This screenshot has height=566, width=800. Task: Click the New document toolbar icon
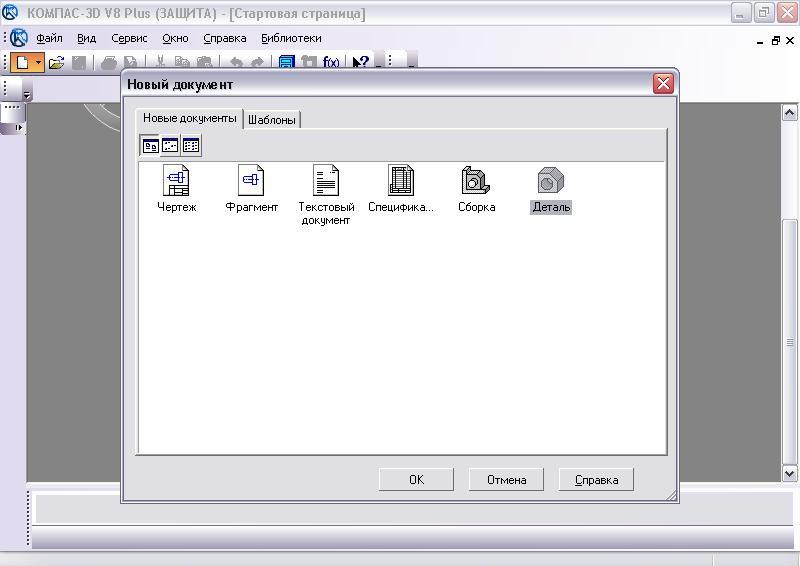(x=22, y=63)
